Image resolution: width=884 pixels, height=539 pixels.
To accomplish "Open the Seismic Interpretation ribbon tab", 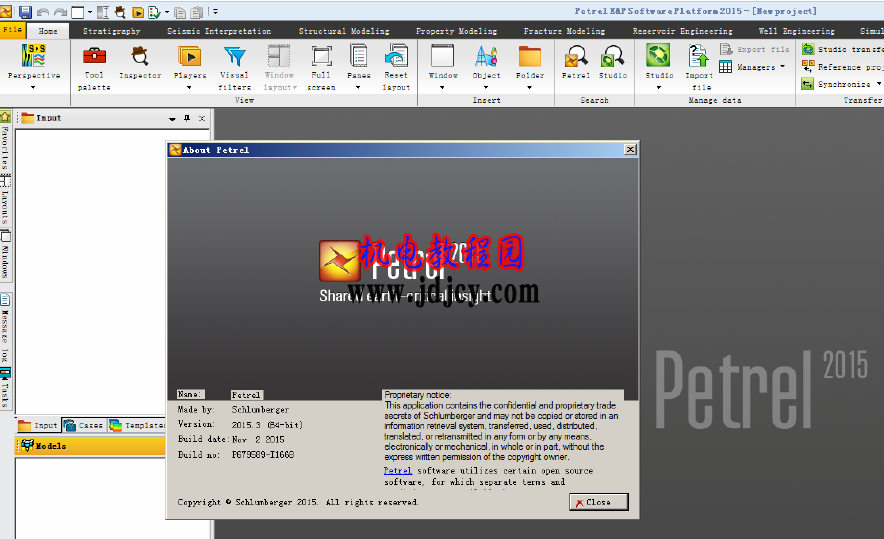I will tap(219, 31).
